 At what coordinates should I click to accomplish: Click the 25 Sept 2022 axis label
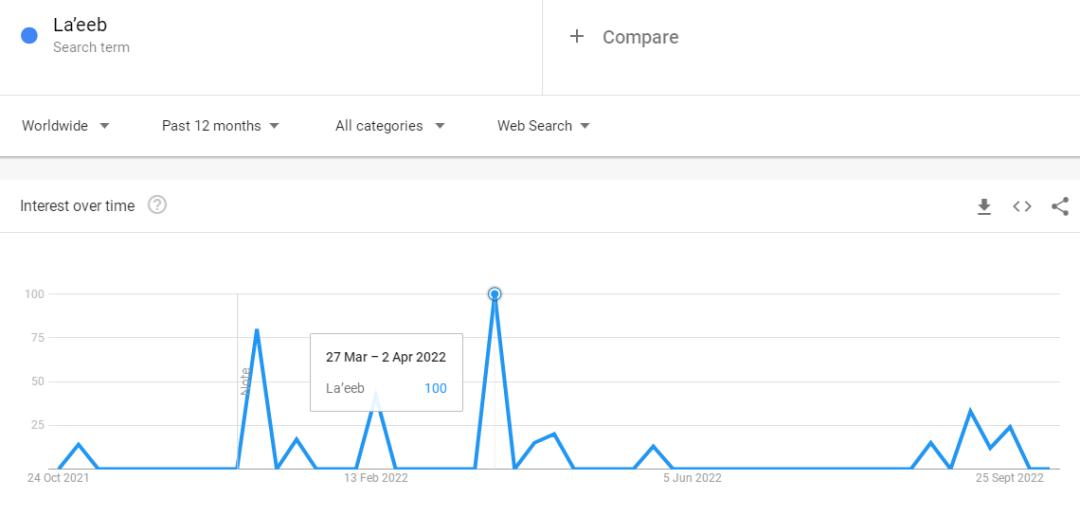coord(1009,478)
